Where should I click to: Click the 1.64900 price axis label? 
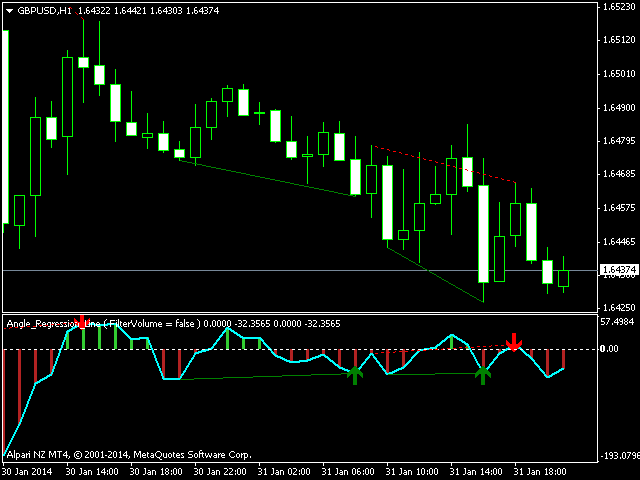pyautogui.click(x=619, y=108)
